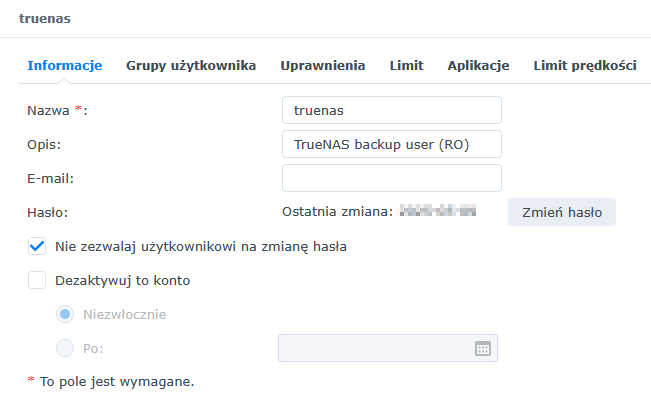Click the deactivation date input field
The width and height of the screenshot is (651, 401).
tap(375, 348)
